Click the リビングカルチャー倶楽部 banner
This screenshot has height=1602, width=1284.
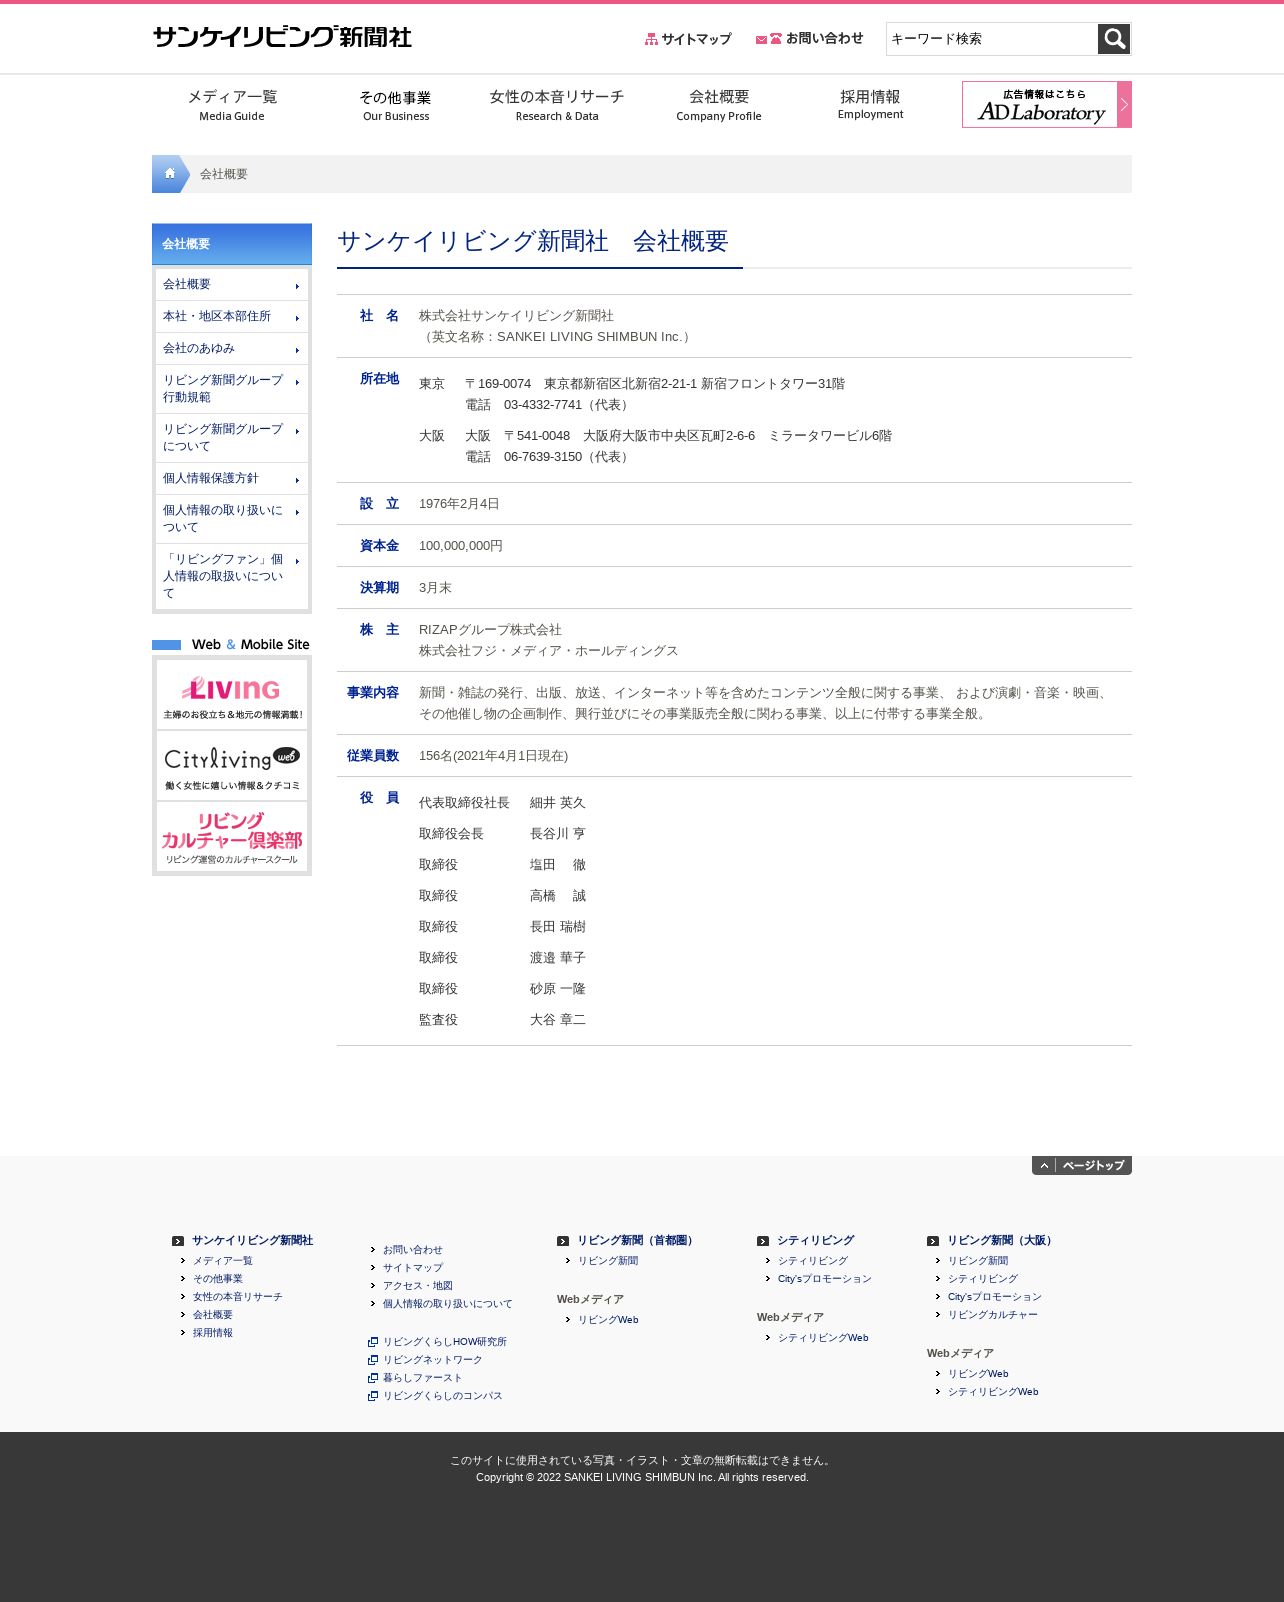tap(232, 836)
